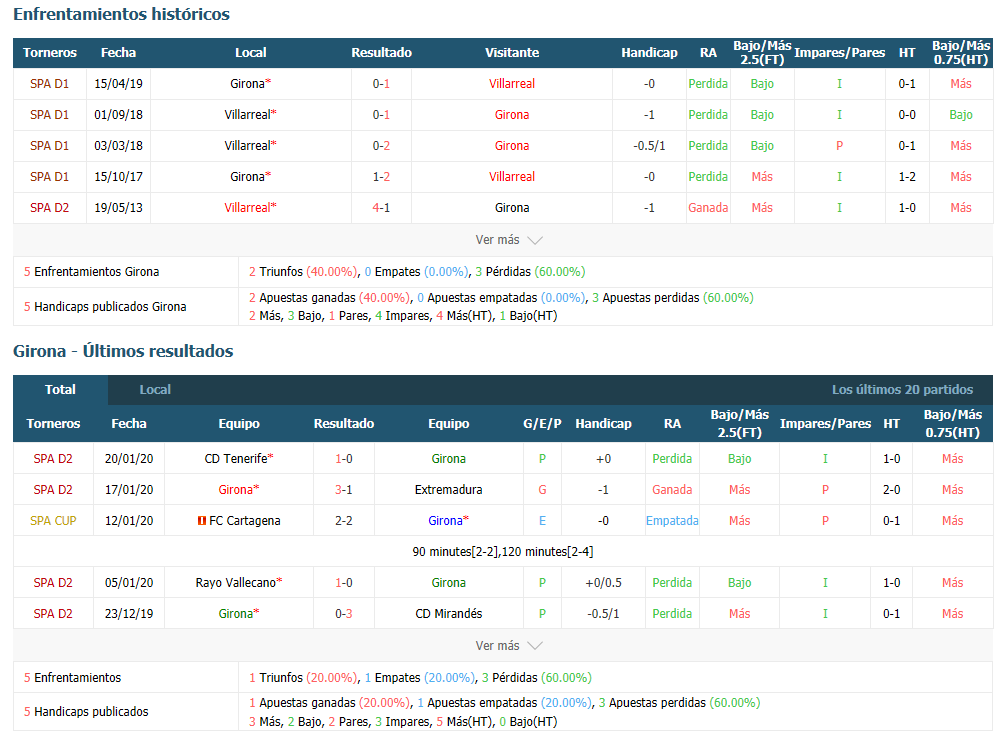Click the '90 minutes[2-2],120 minutes[2-4]' note

pyautogui.click(x=503, y=551)
